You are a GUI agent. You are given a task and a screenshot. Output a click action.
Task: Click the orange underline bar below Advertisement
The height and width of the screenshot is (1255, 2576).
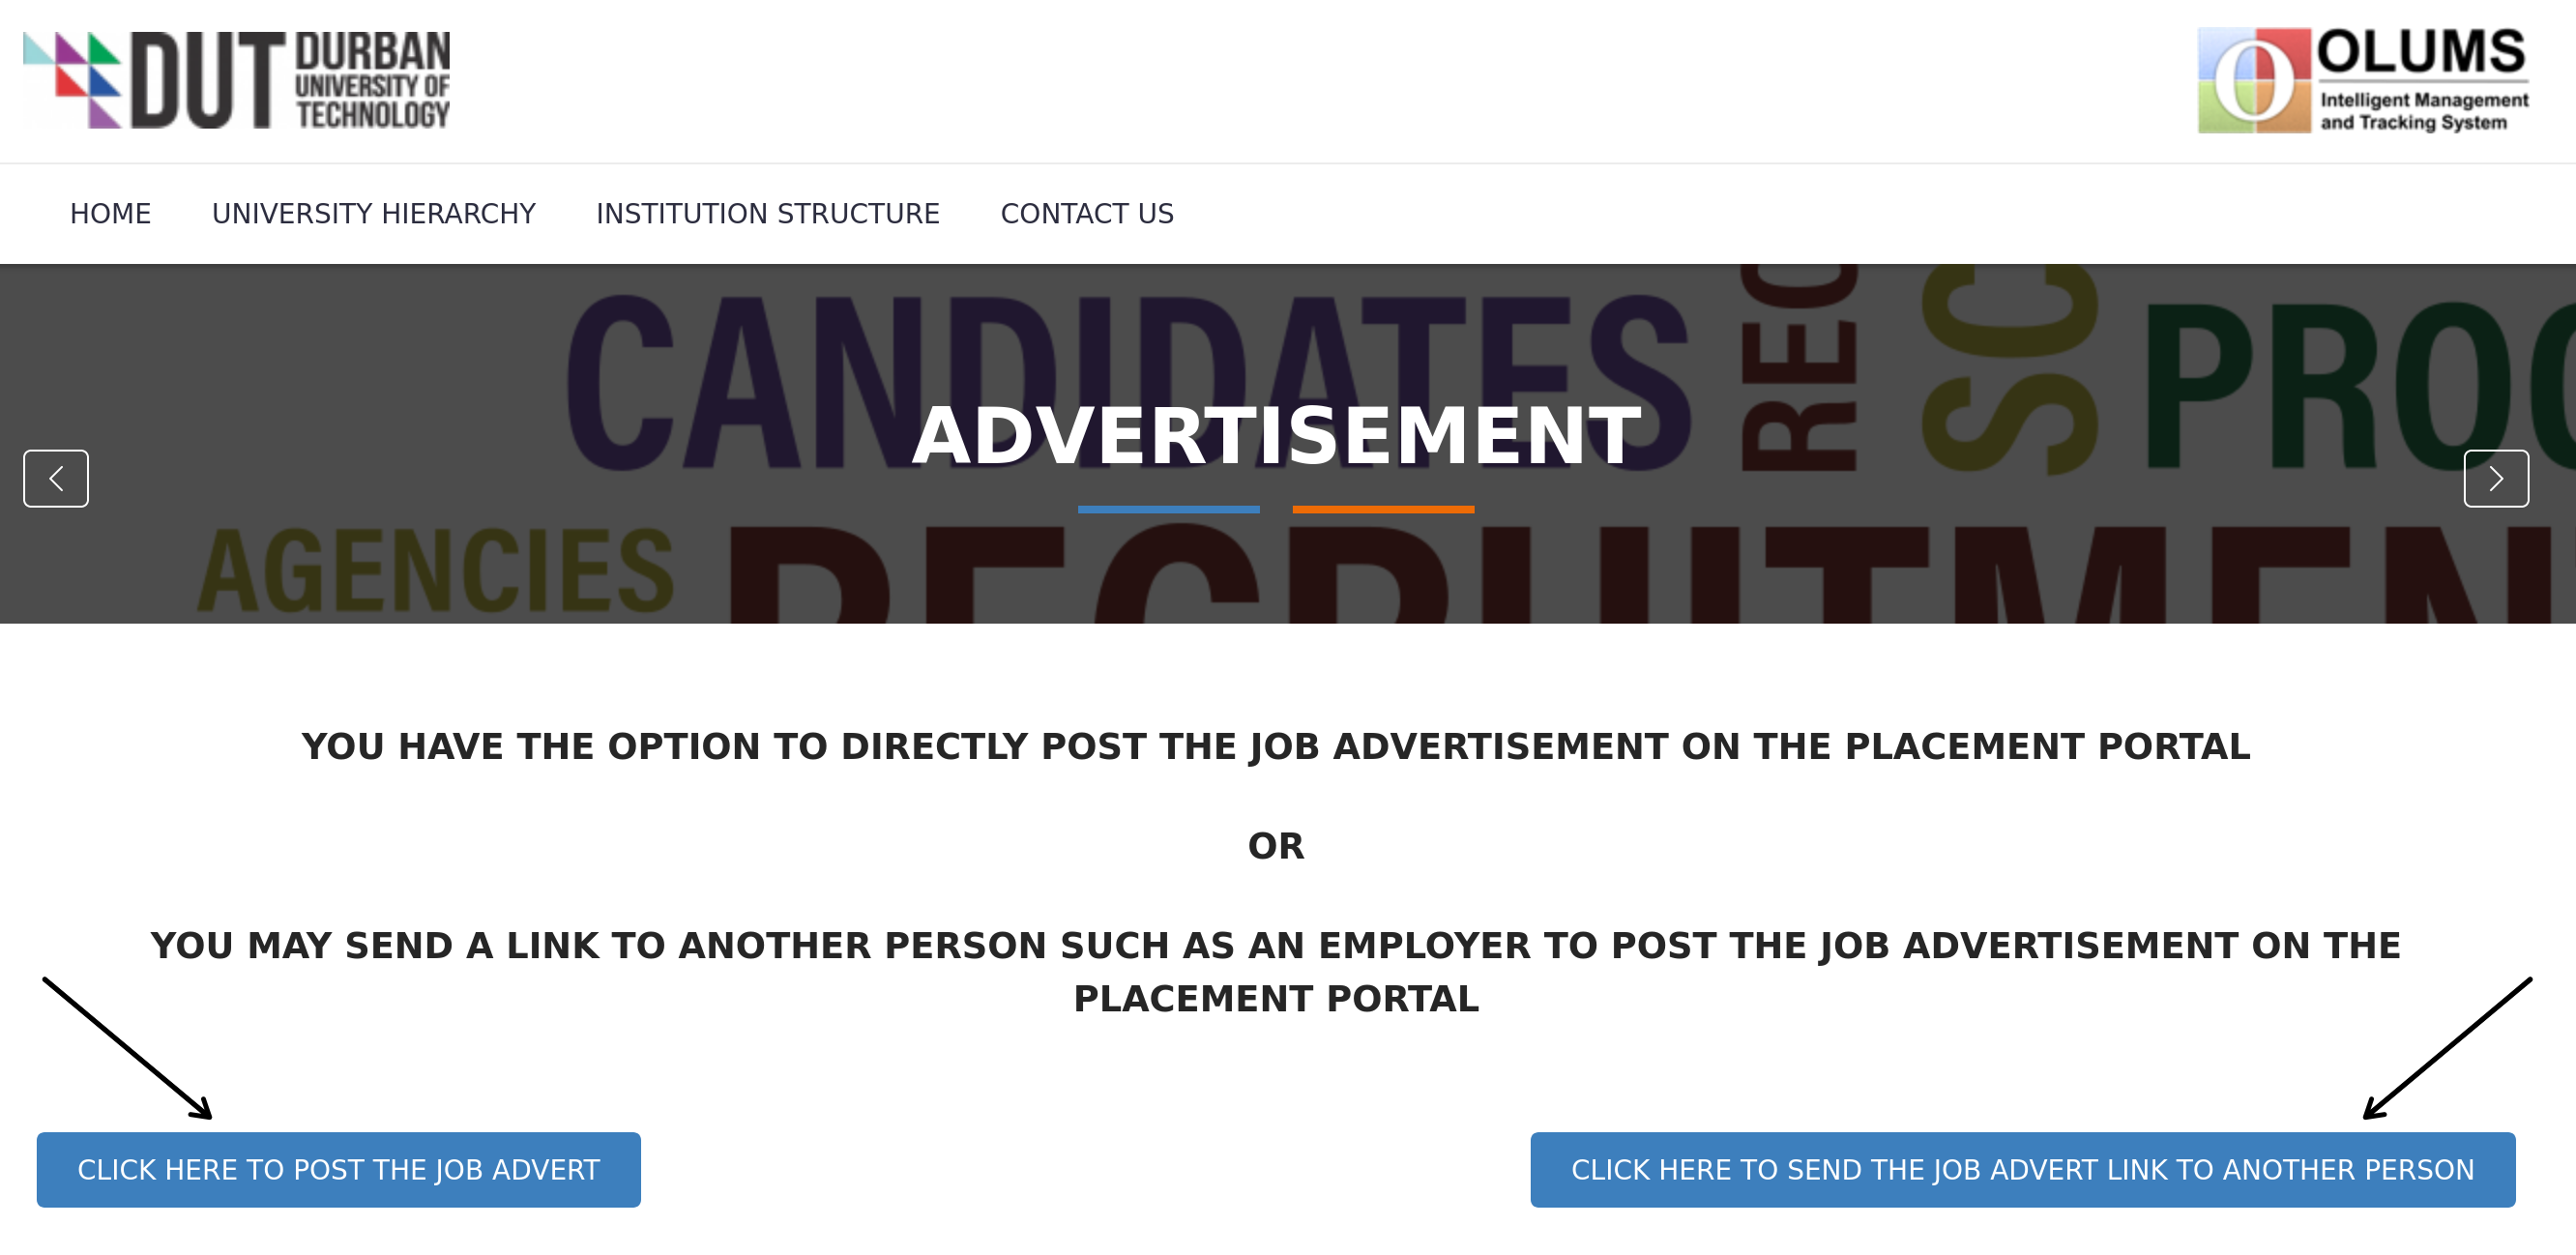click(1383, 509)
